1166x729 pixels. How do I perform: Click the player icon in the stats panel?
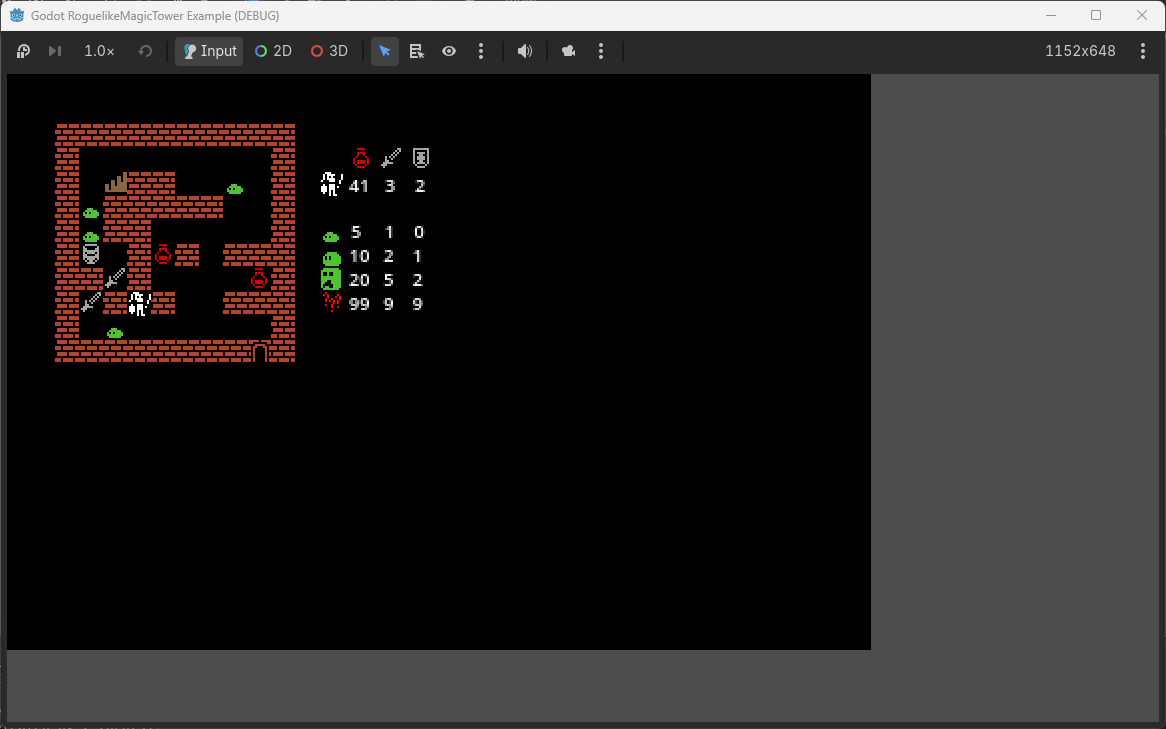tap(331, 184)
